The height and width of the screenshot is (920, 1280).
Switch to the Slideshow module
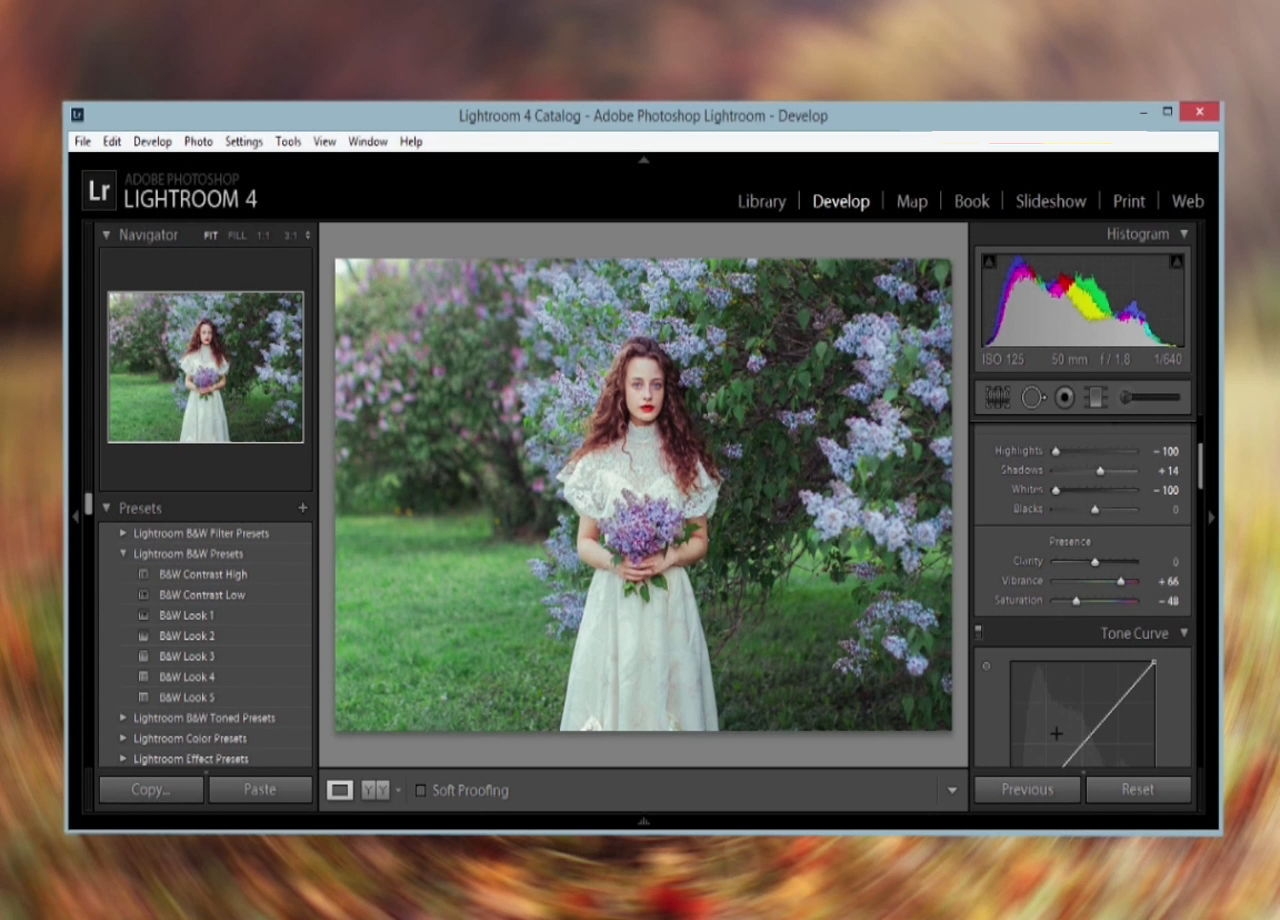(1051, 201)
